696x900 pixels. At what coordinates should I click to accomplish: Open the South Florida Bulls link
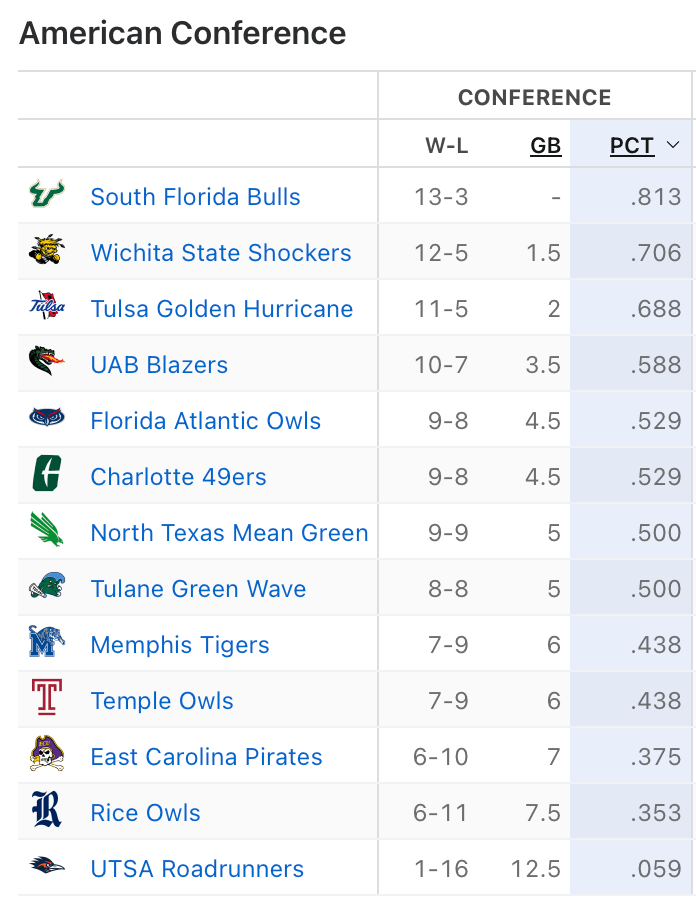pyautogui.click(x=195, y=197)
